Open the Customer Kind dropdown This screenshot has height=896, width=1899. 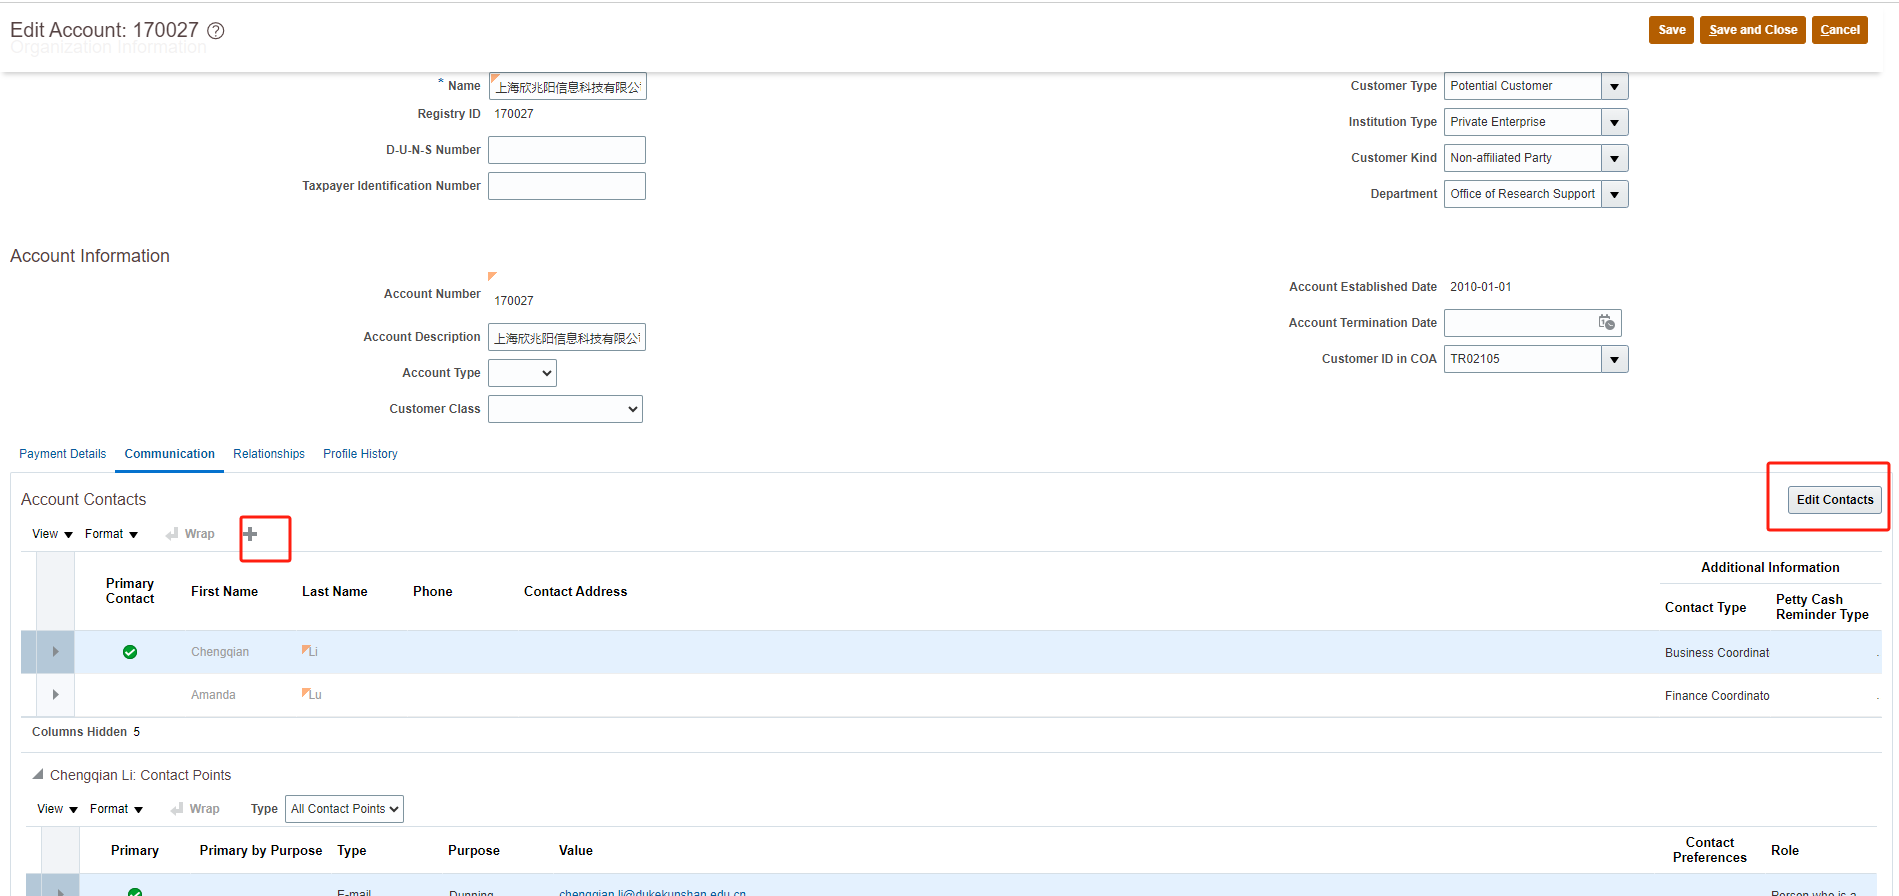1614,158
